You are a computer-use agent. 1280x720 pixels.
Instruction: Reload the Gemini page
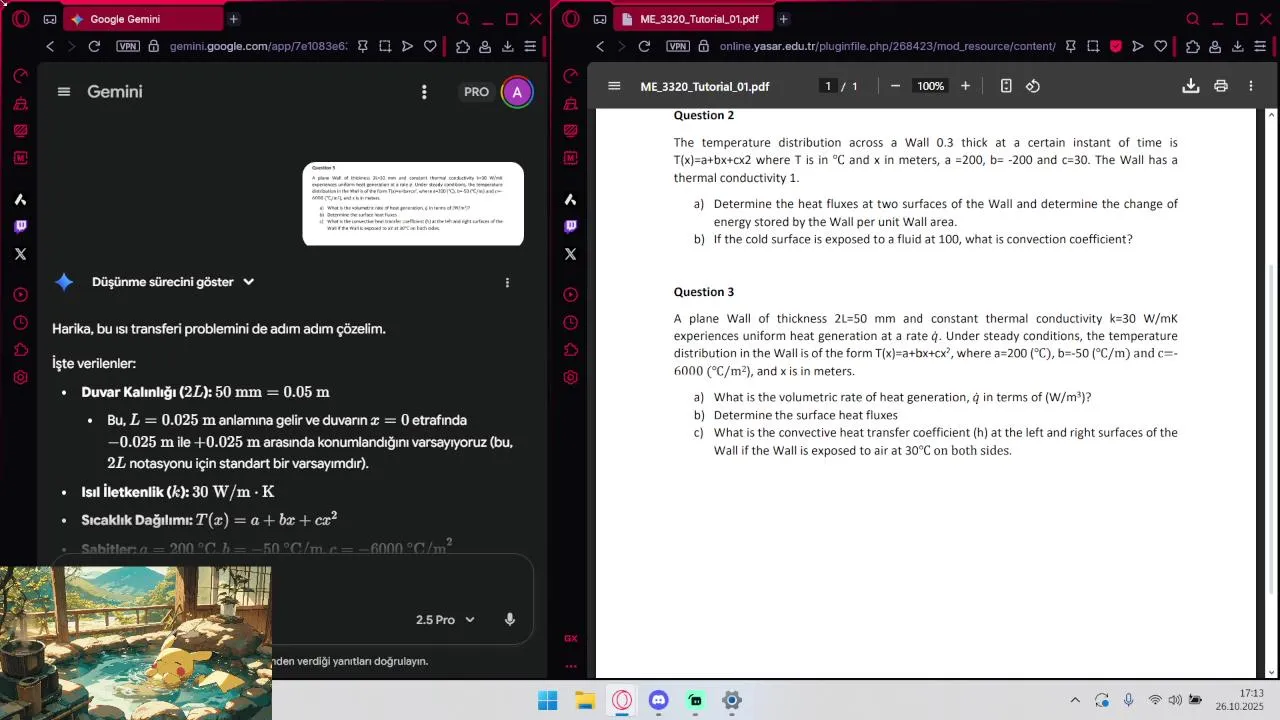click(x=94, y=46)
